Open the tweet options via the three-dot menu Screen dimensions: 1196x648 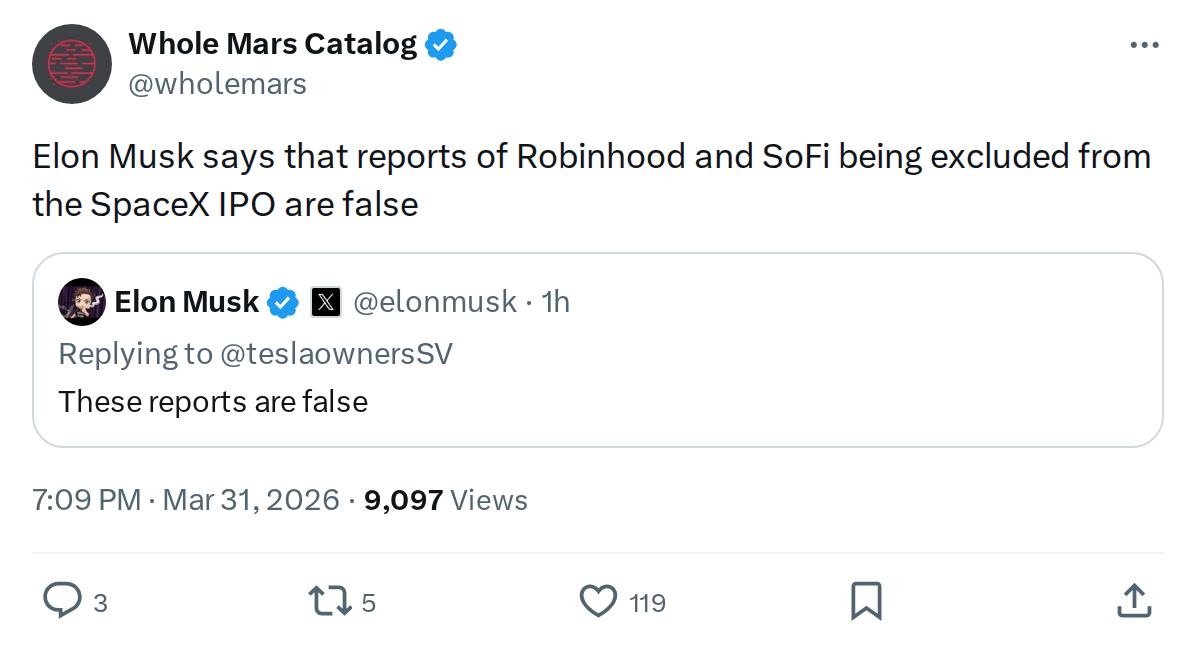tap(1144, 44)
